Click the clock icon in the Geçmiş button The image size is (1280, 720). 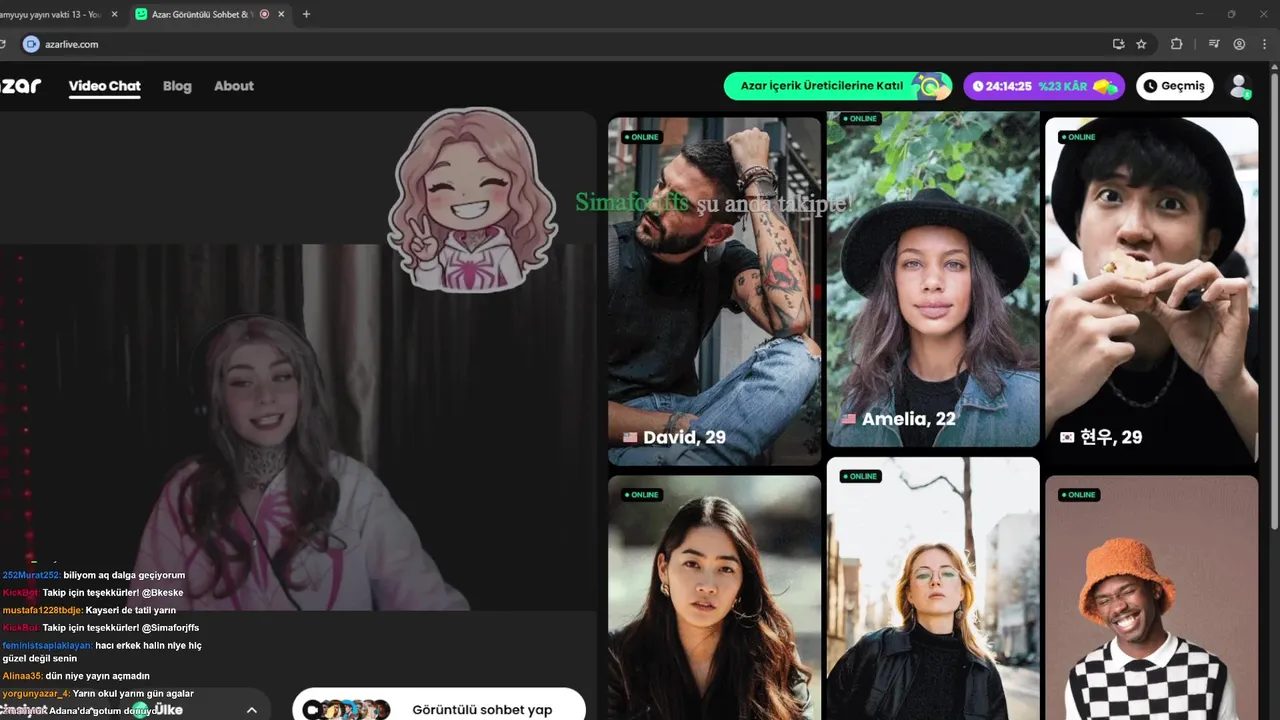click(1151, 86)
